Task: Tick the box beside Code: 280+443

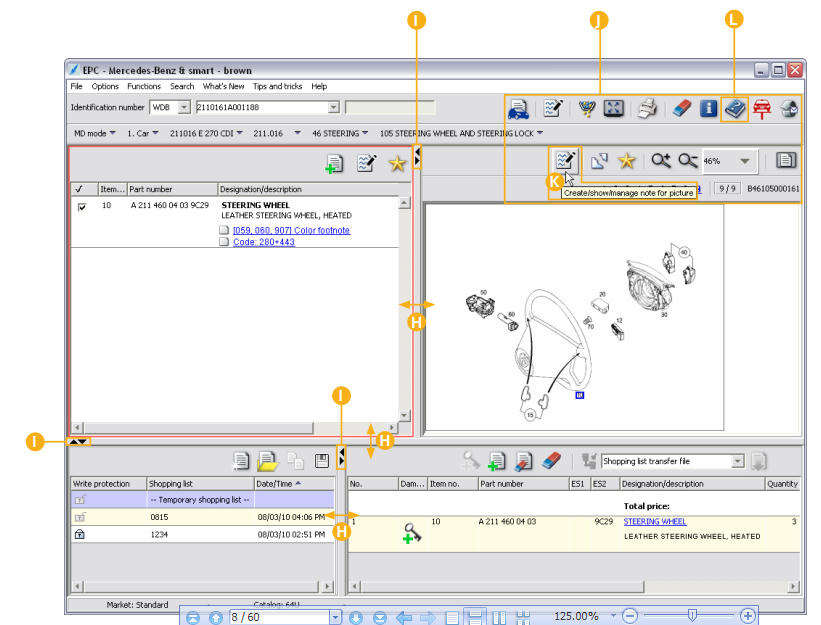Action: [x=224, y=242]
